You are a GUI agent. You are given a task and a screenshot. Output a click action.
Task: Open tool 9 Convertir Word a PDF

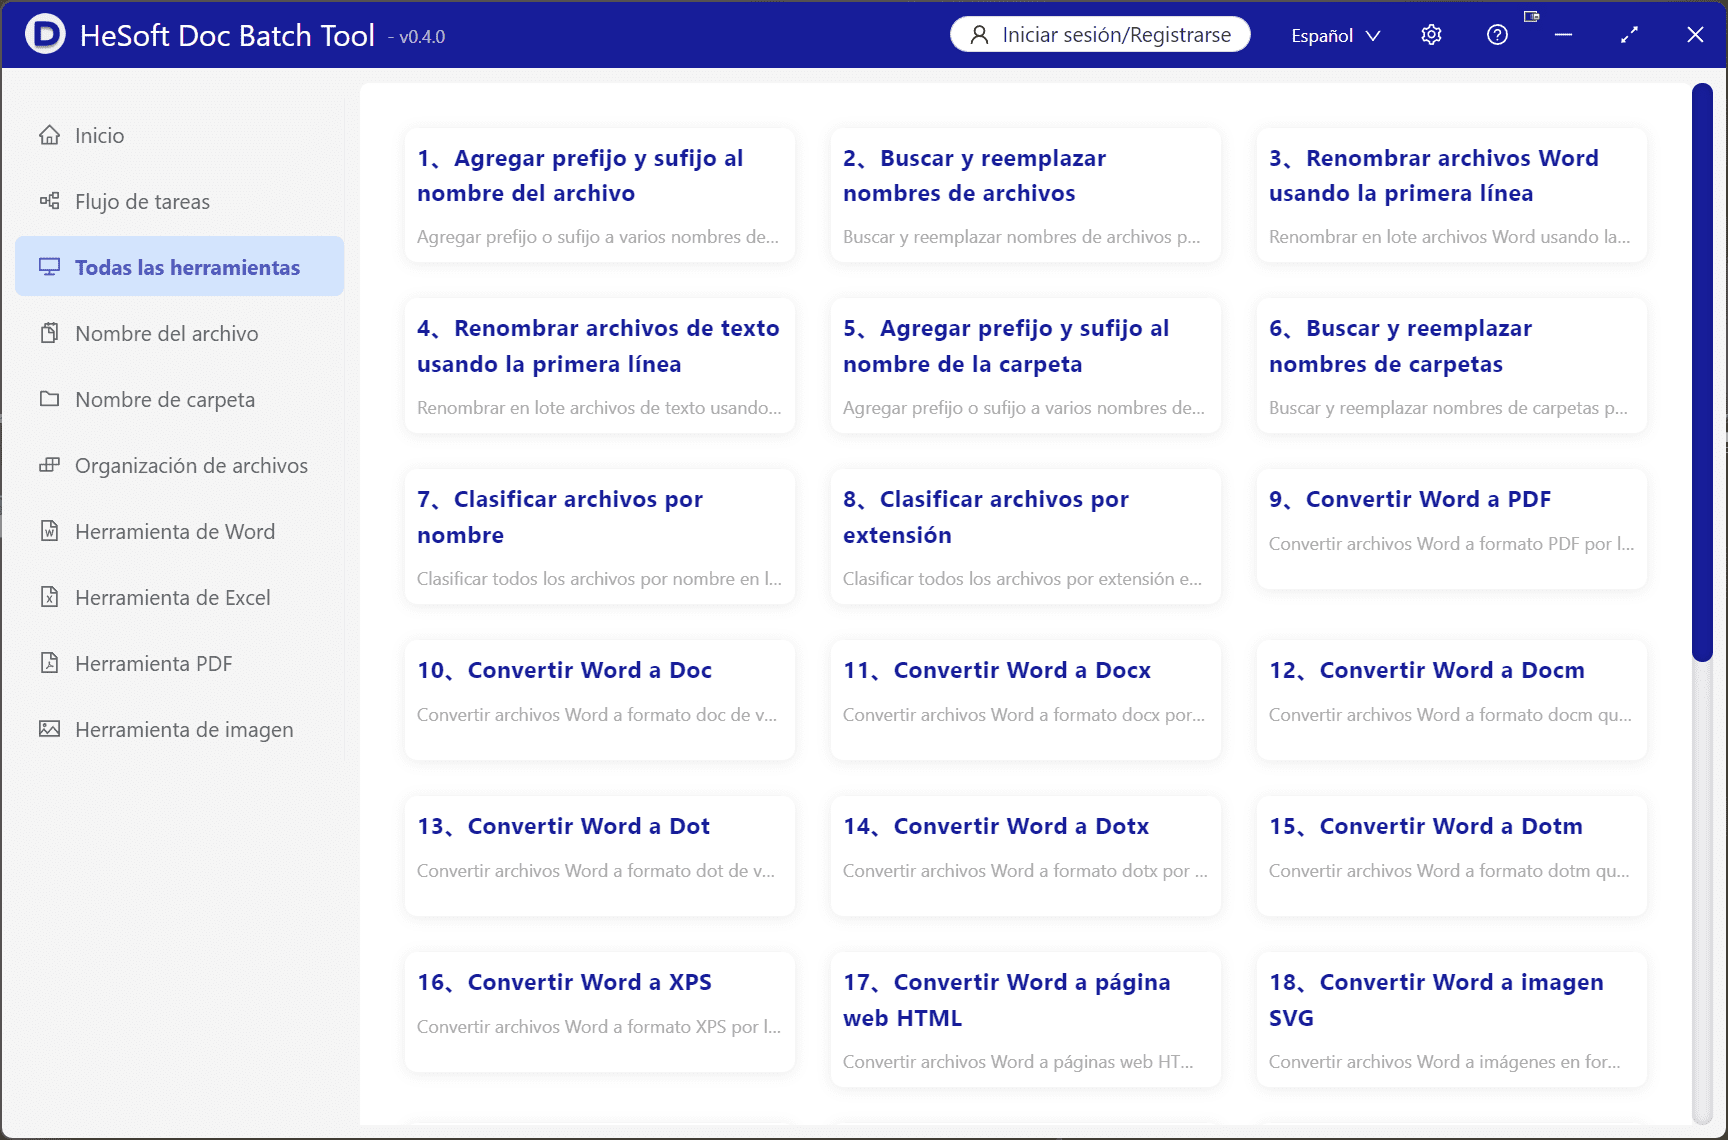pyautogui.click(x=1452, y=529)
